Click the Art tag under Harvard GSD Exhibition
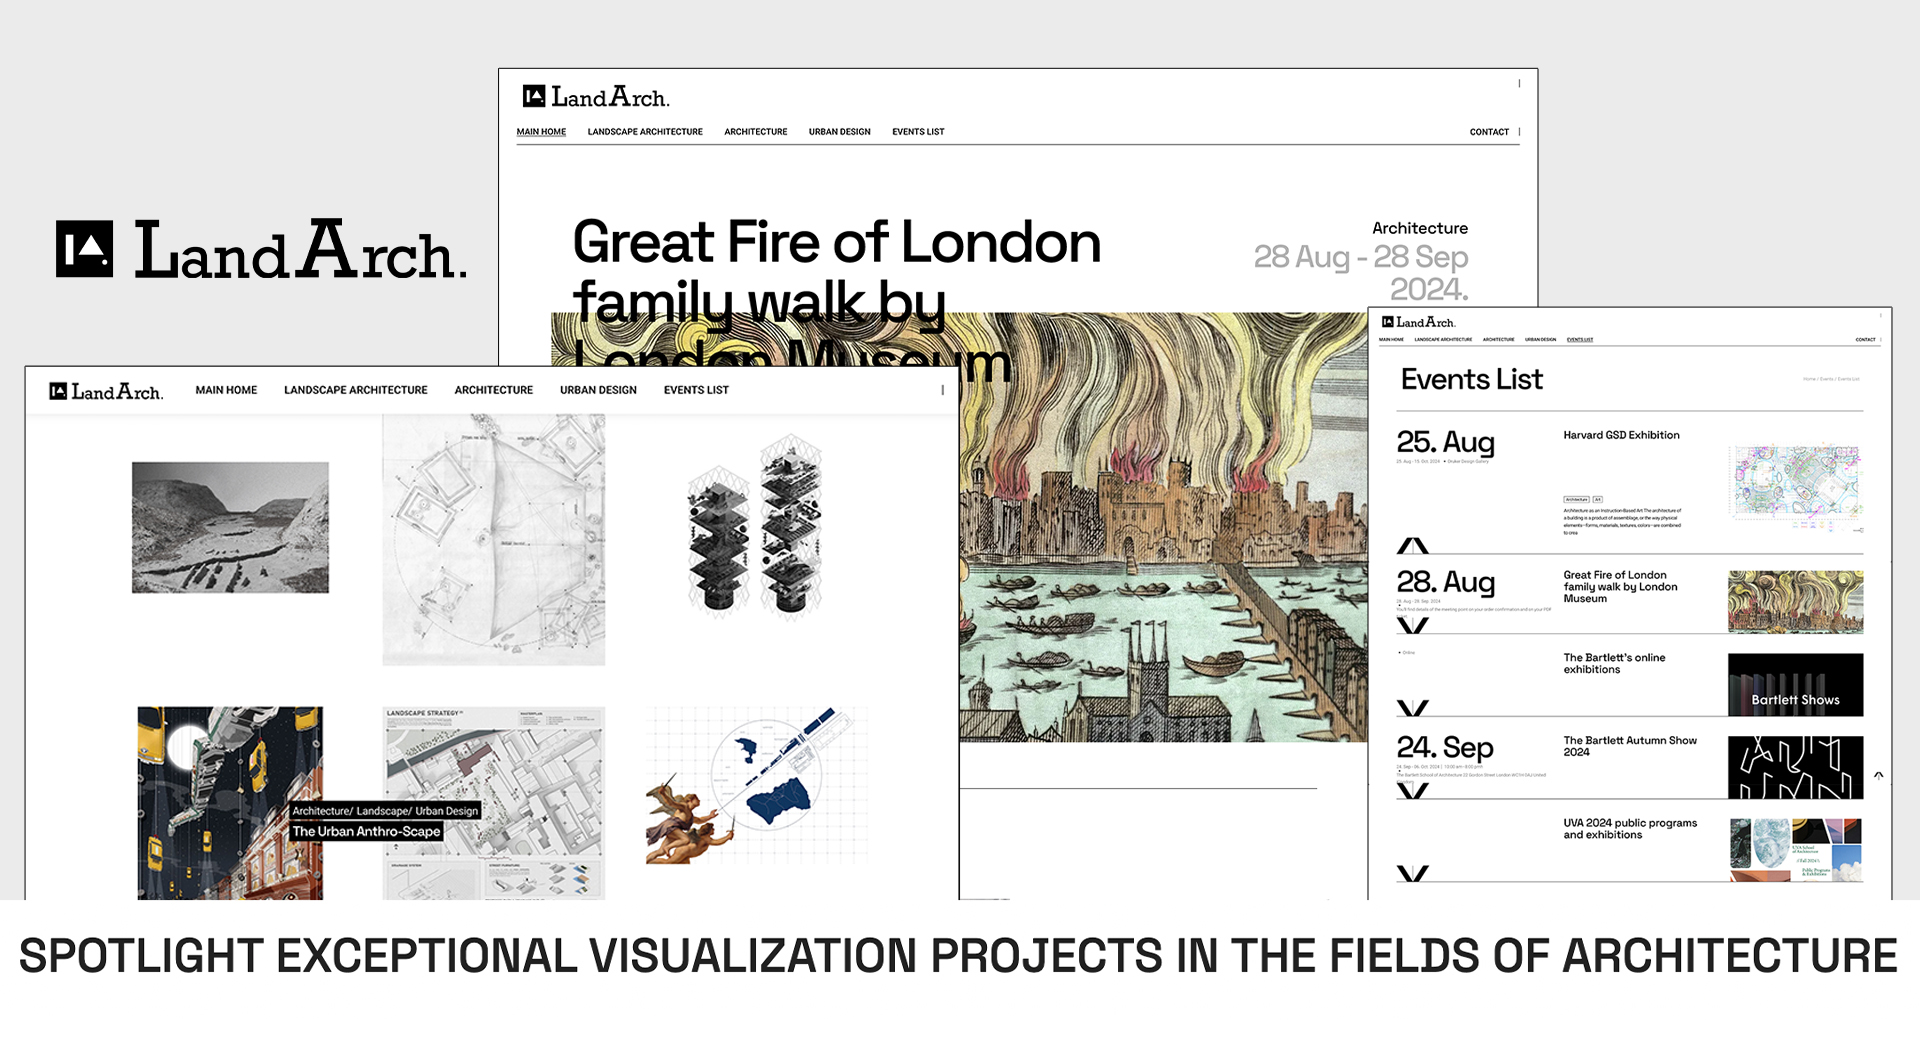 [1598, 499]
